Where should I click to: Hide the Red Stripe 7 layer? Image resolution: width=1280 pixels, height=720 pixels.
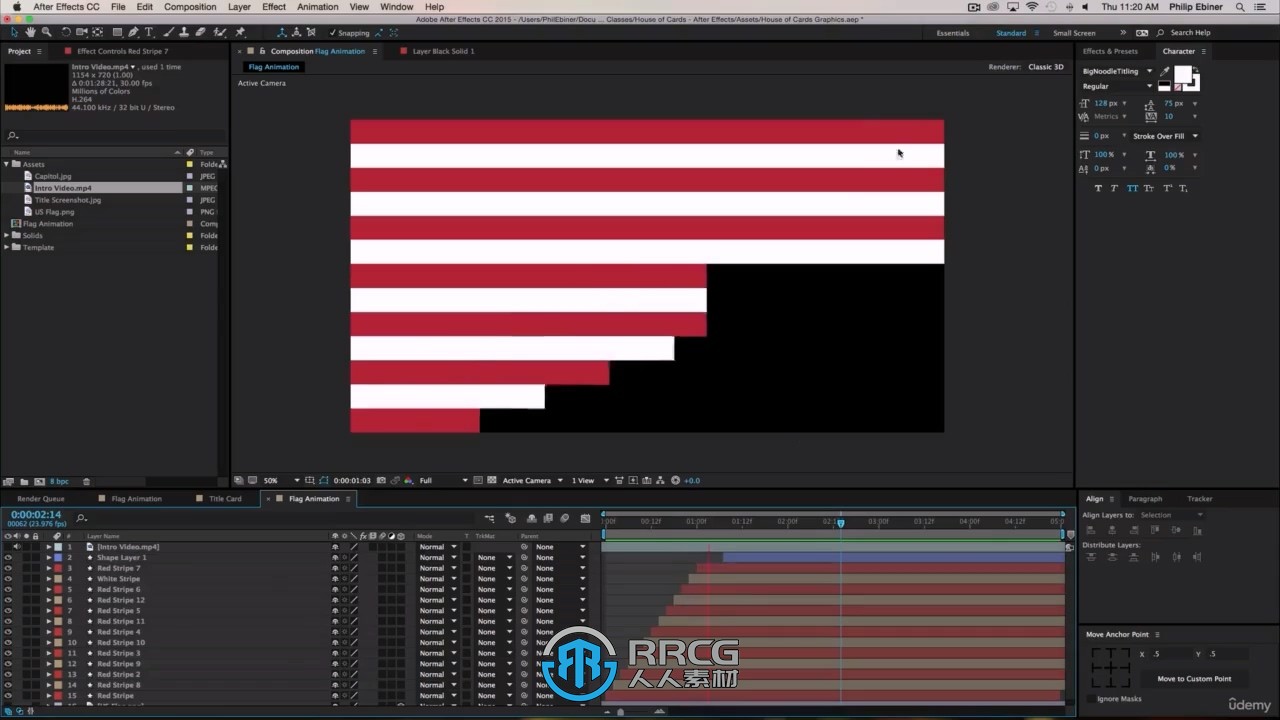(x=8, y=568)
